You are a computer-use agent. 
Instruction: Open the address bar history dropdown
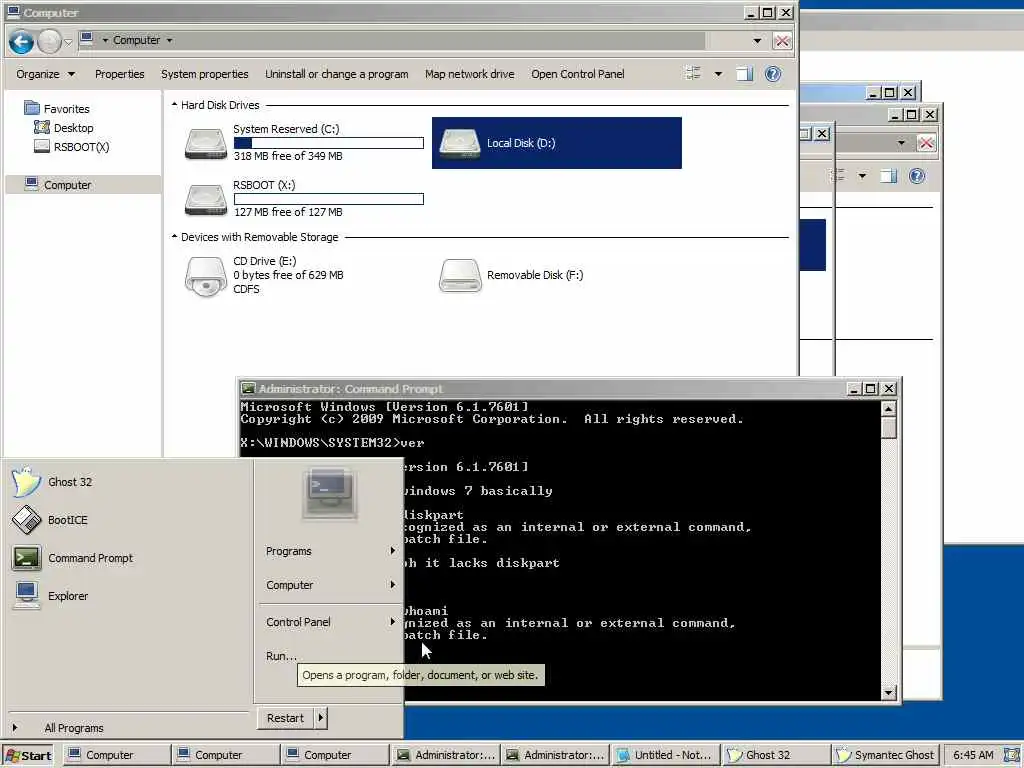[757, 40]
